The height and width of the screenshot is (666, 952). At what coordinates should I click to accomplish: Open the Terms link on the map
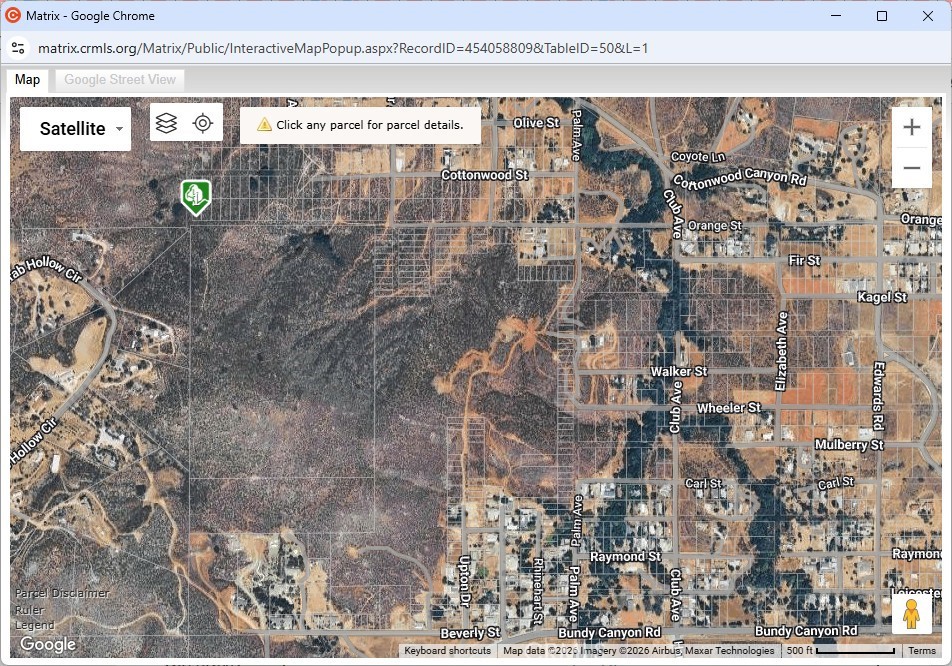(x=922, y=650)
